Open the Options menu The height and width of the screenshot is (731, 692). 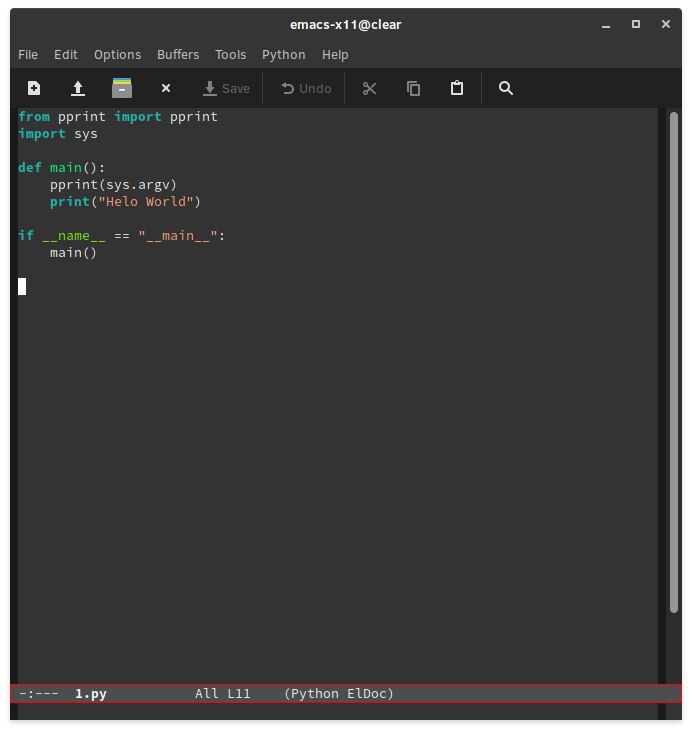click(118, 55)
